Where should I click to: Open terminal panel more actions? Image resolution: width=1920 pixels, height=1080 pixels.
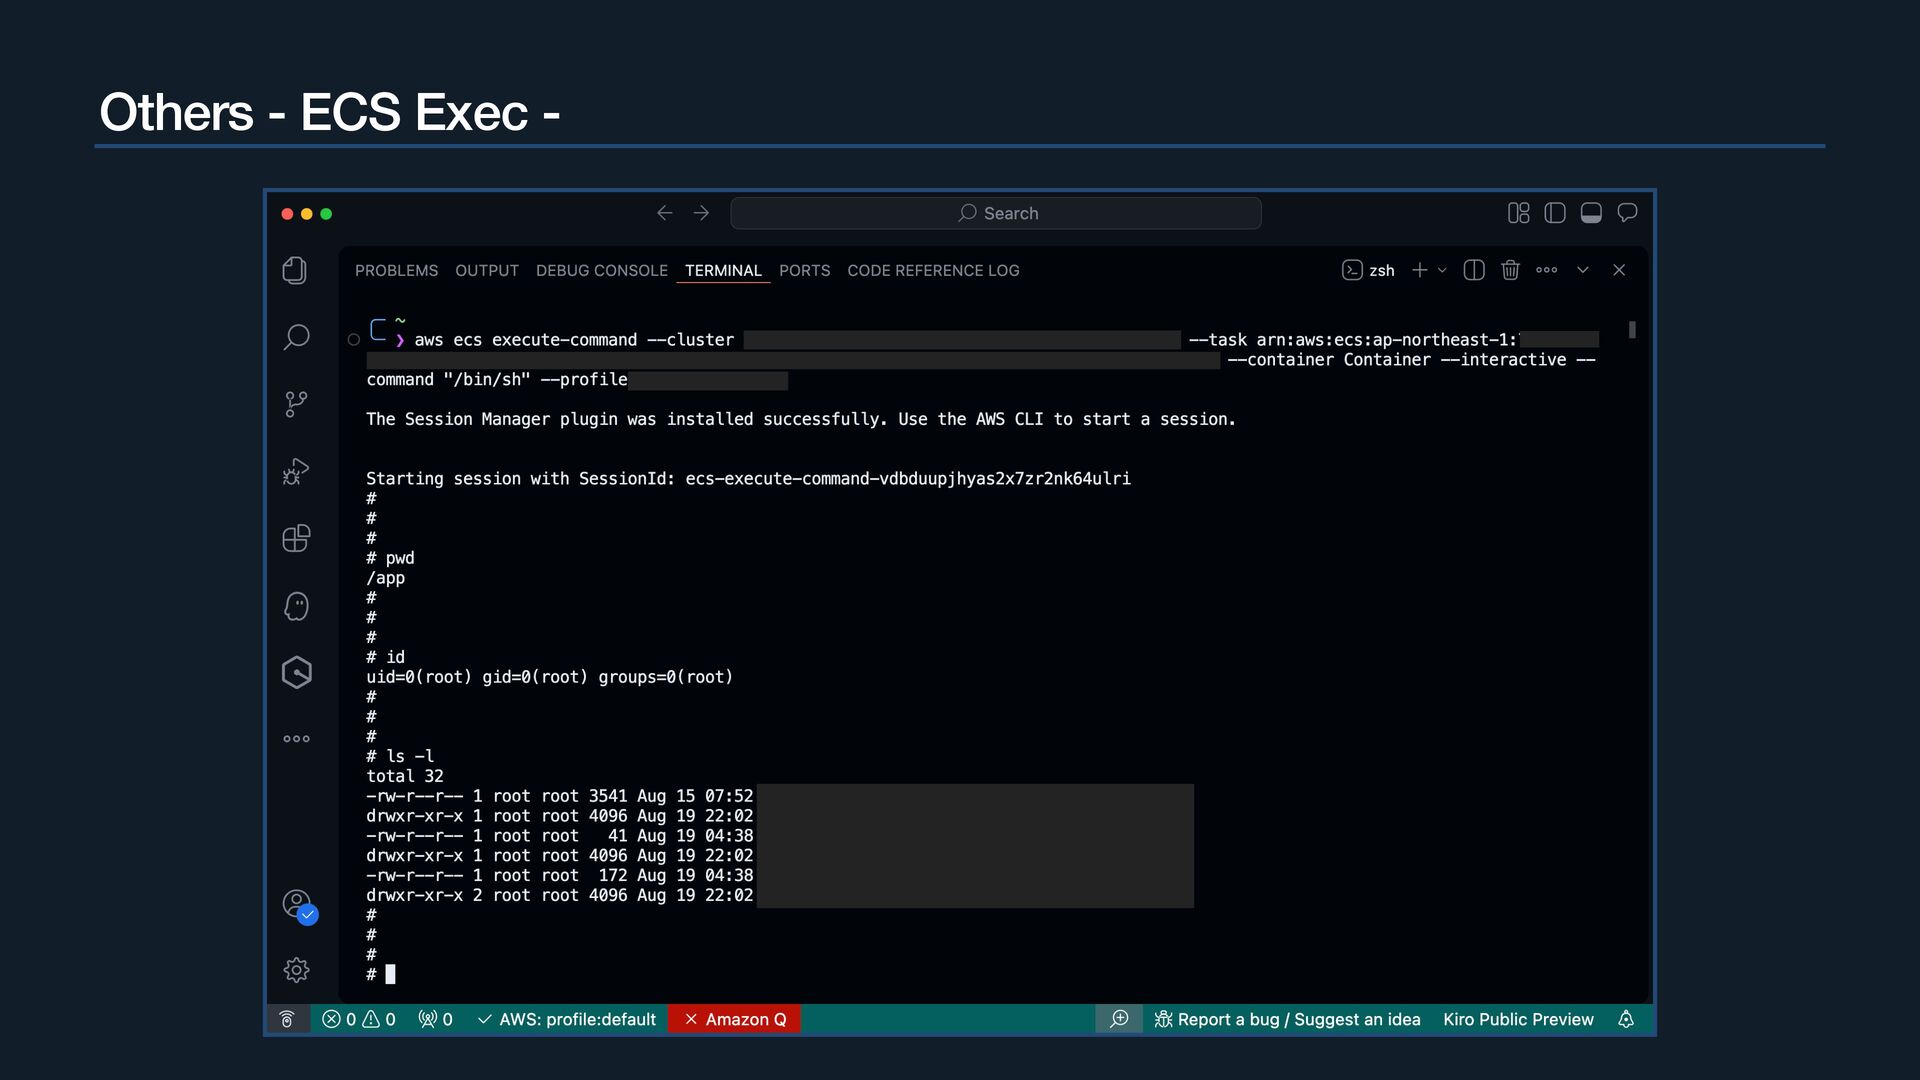point(1547,270)
